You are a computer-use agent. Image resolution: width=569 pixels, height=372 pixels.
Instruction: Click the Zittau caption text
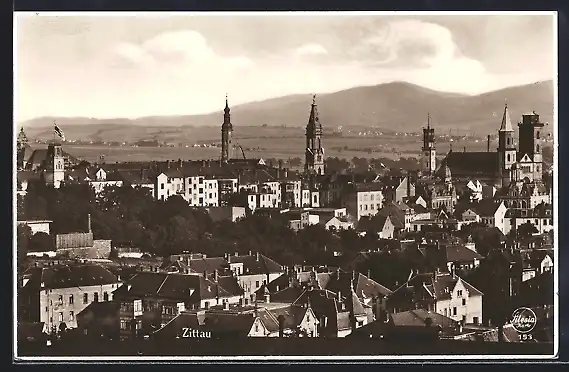(196, 333)
